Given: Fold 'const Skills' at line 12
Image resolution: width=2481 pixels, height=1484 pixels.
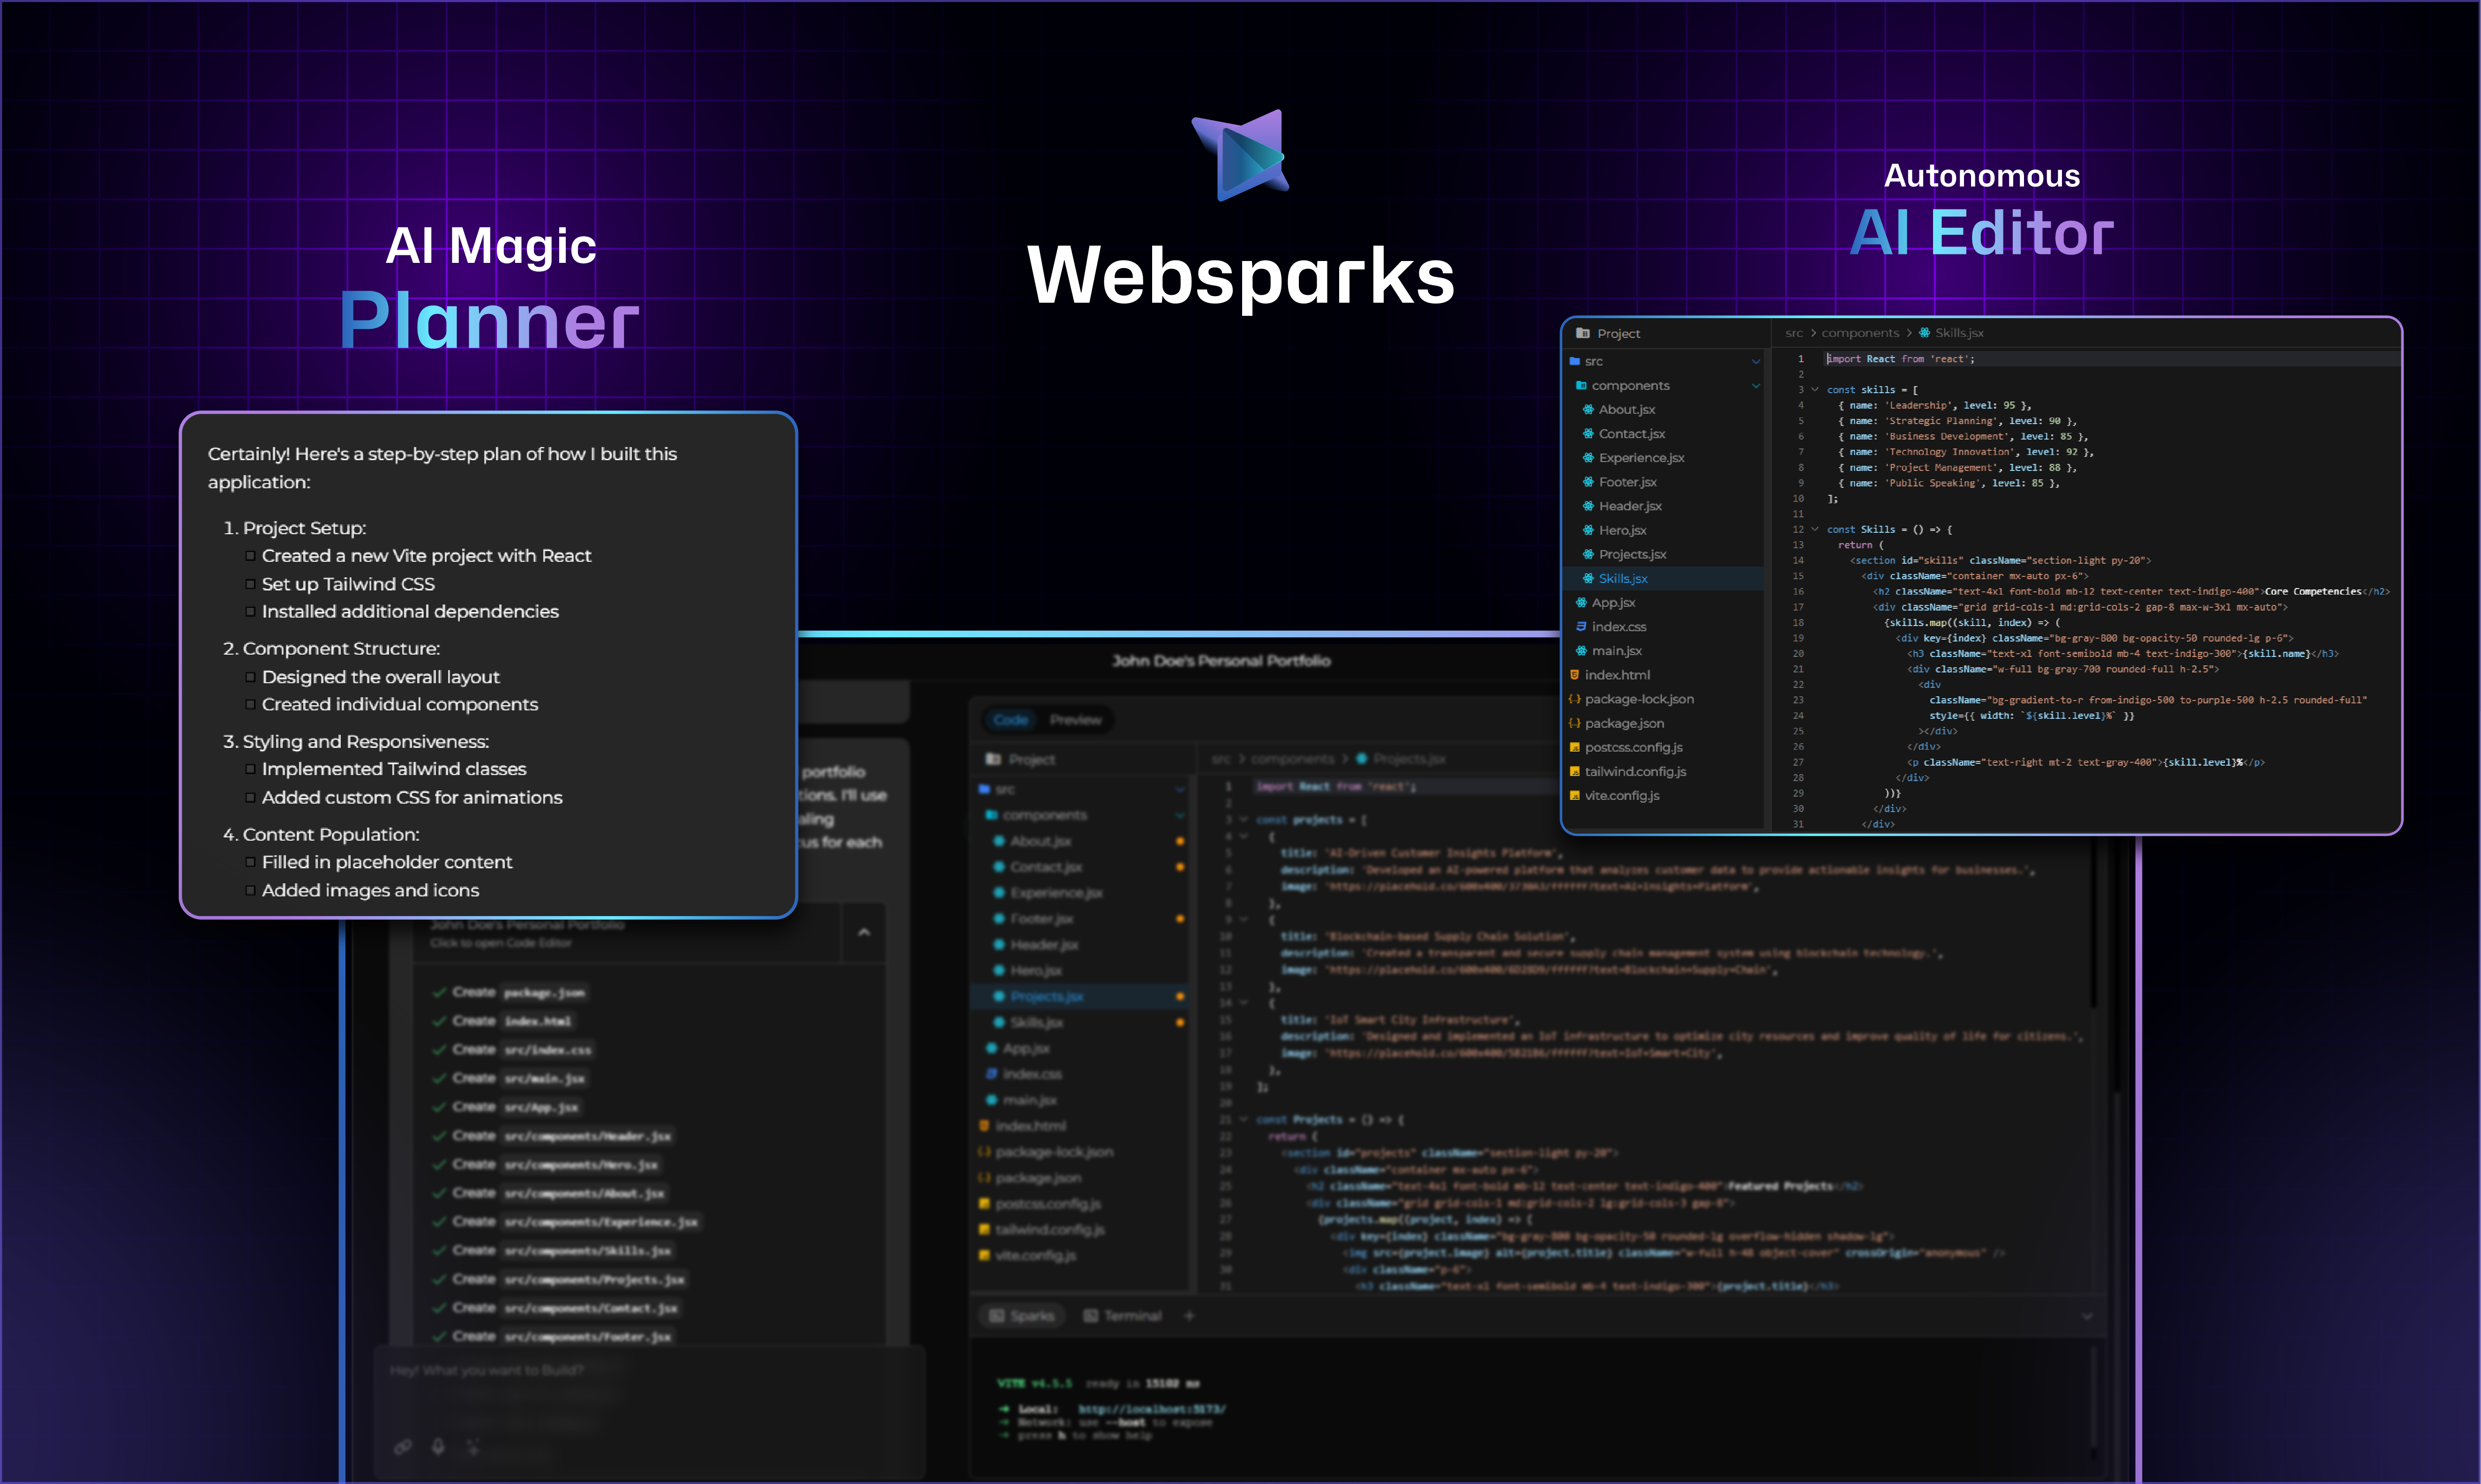Looking at the screenshot, I should pyautogui.click(x=1815, y=529).
